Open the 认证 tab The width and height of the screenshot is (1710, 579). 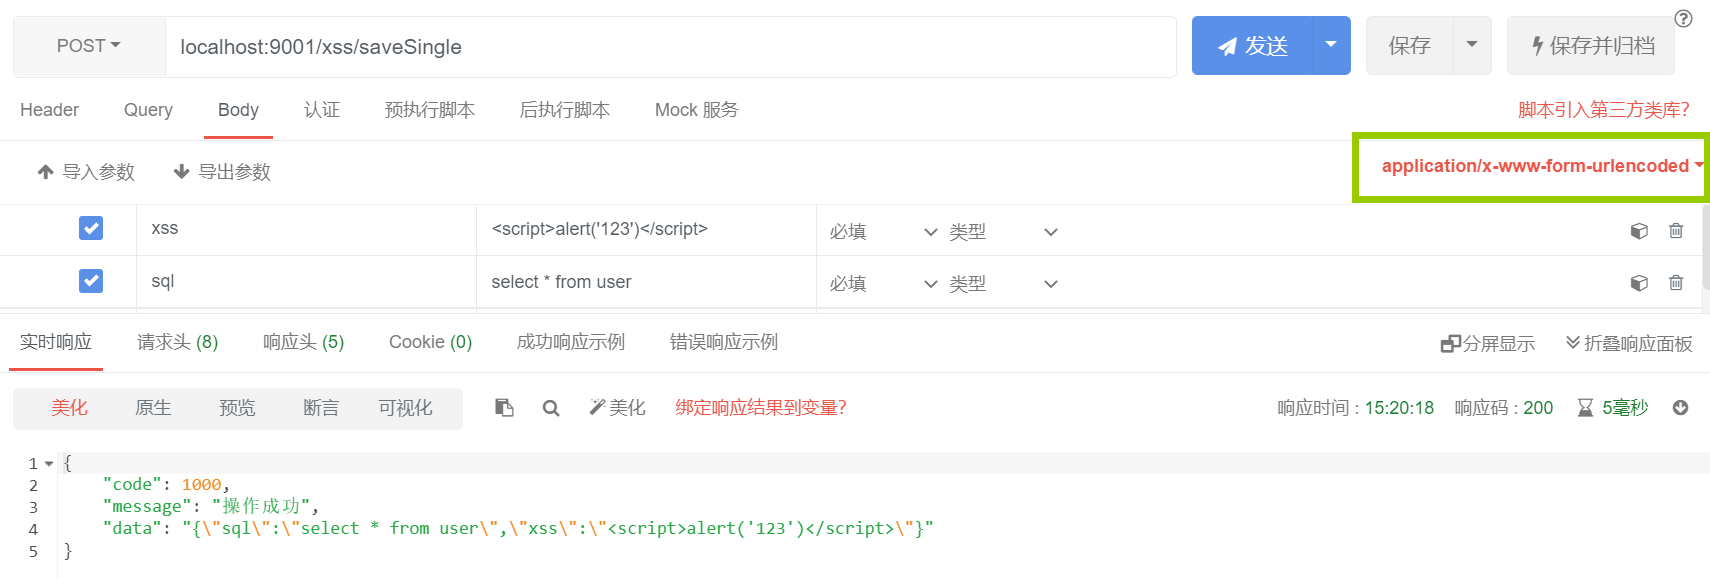322,110
